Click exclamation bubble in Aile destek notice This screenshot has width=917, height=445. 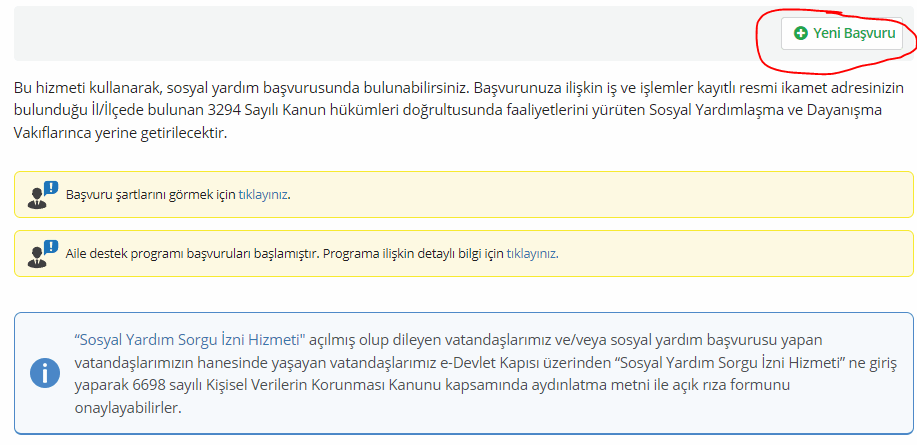tap(51, 247)
